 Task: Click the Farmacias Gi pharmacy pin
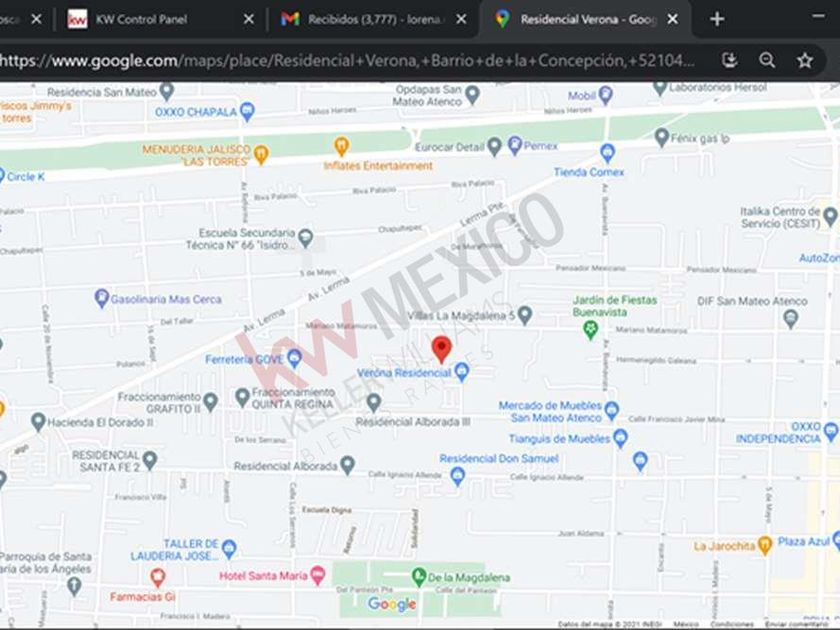(158, 578)
